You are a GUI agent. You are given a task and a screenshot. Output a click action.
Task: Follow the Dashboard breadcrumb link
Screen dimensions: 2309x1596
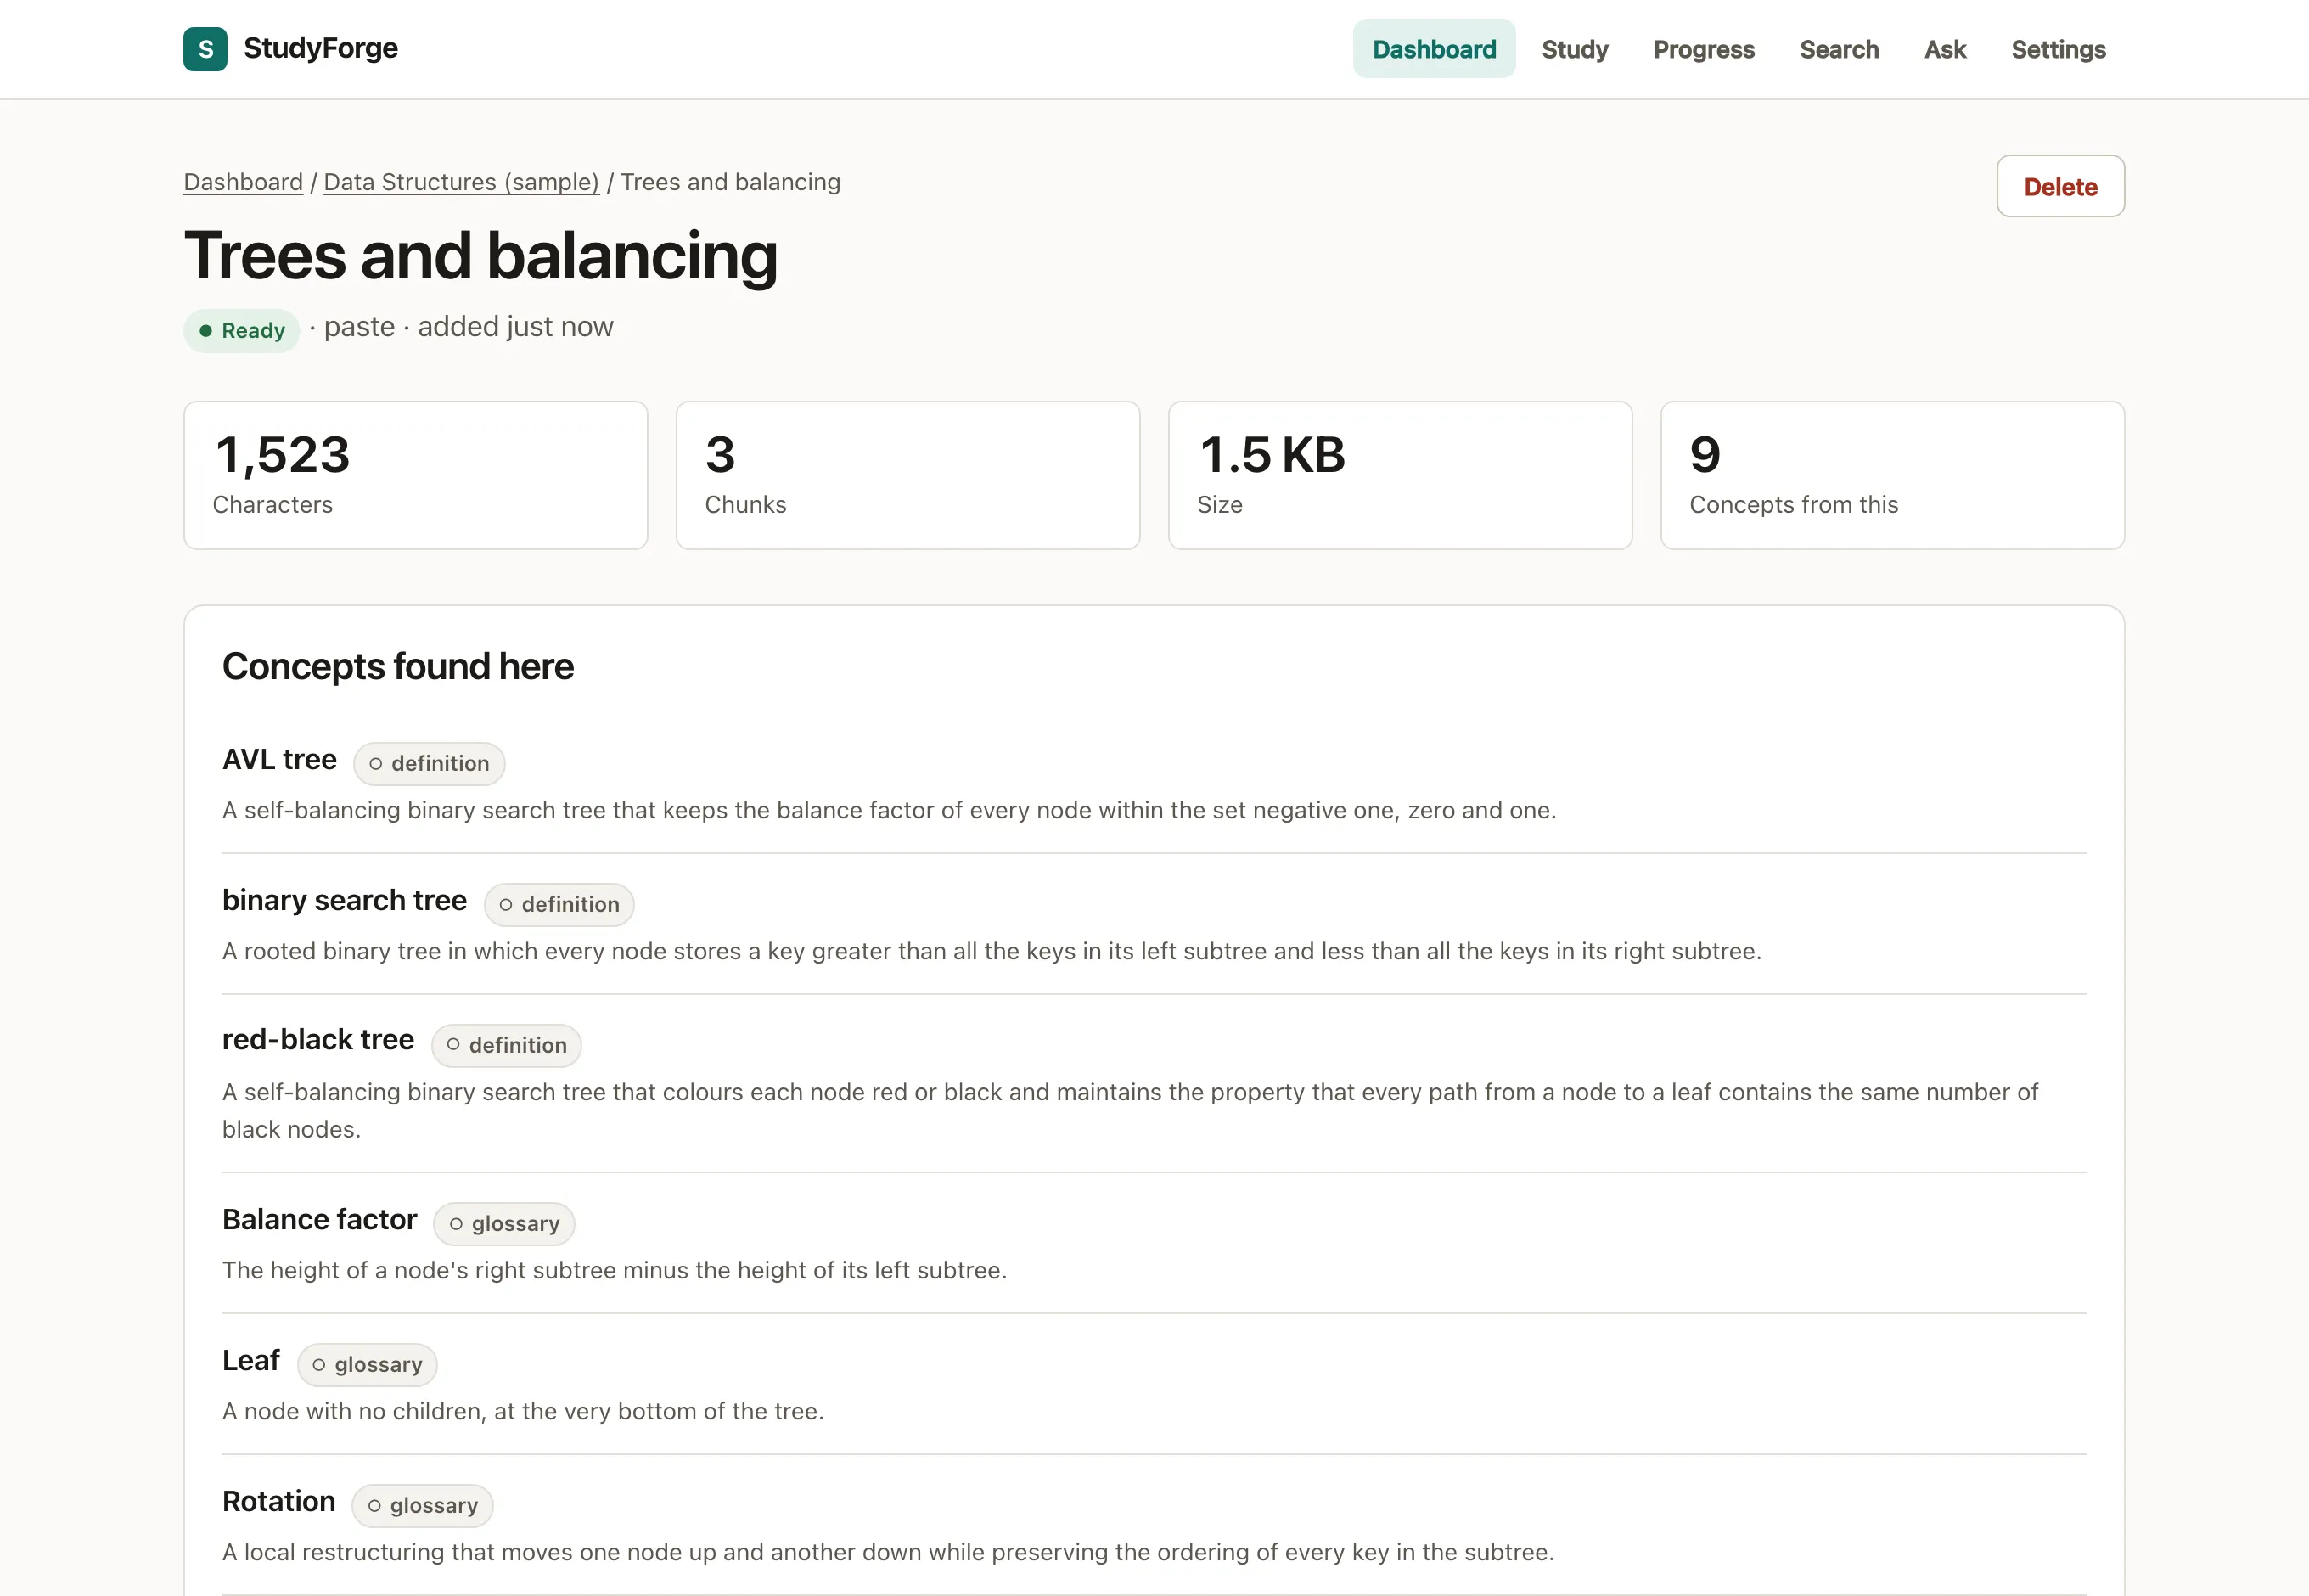[243, 182]
